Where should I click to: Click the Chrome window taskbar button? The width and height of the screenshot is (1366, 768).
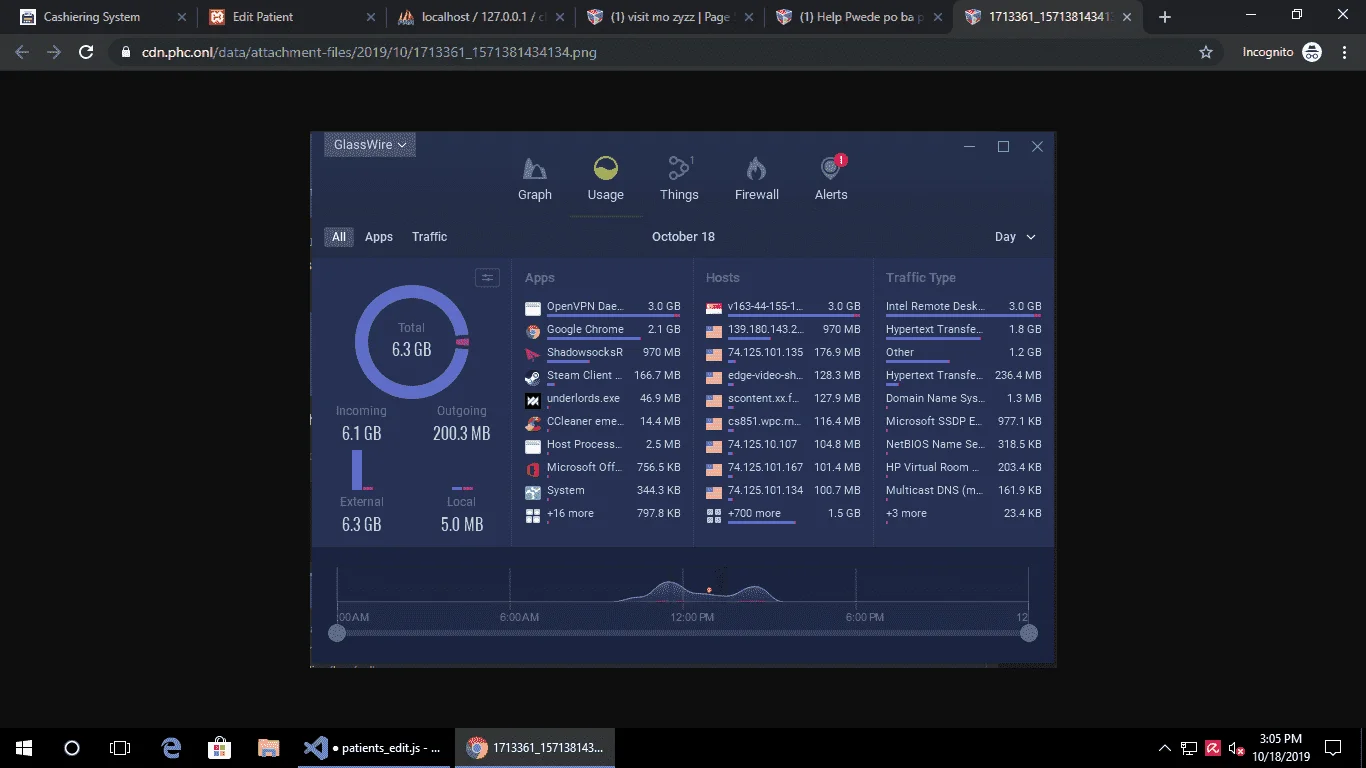point(535,747)
